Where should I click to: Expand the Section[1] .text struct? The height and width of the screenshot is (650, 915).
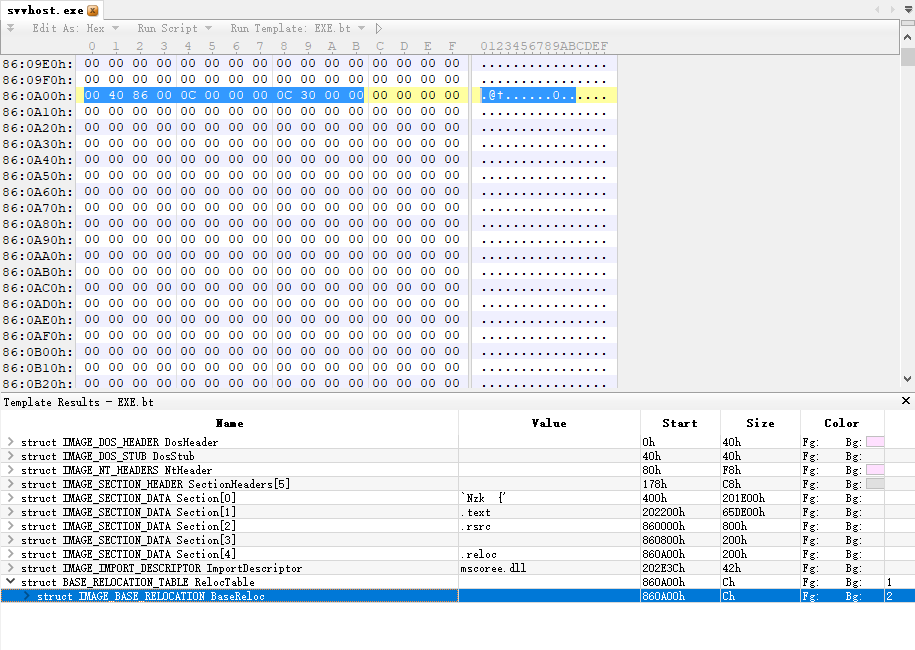coord(11,512)
